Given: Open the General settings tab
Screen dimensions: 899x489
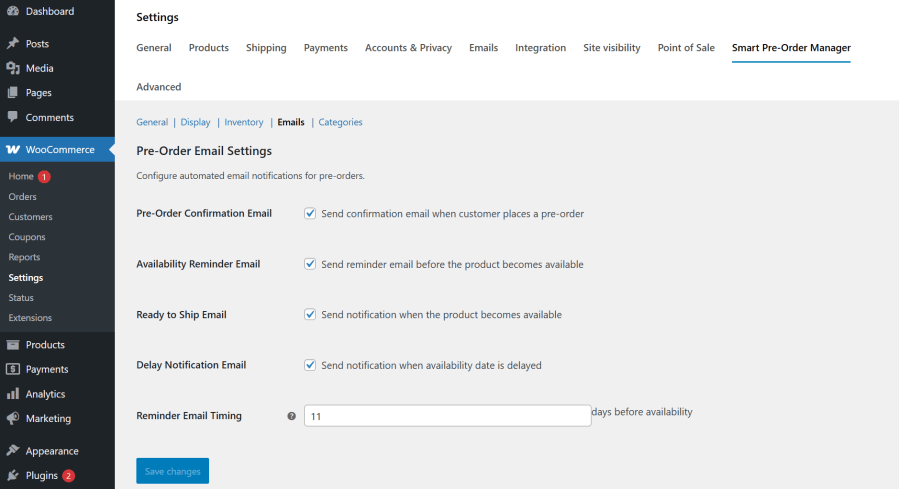Looking at the screenshot, I should click(x=154, y=48).
